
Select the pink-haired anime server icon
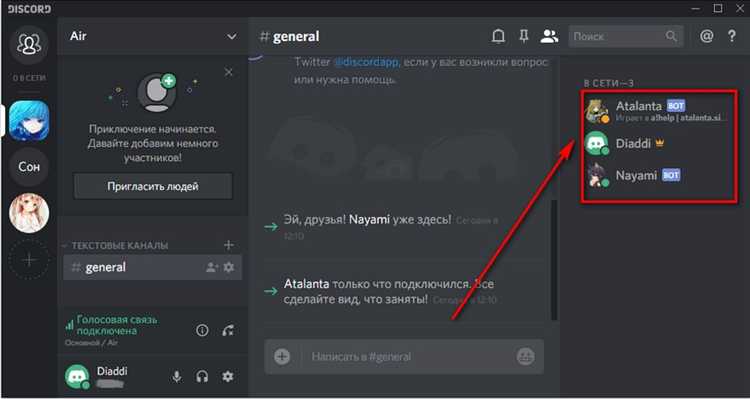pyautogui.click(x=29, y=213)
